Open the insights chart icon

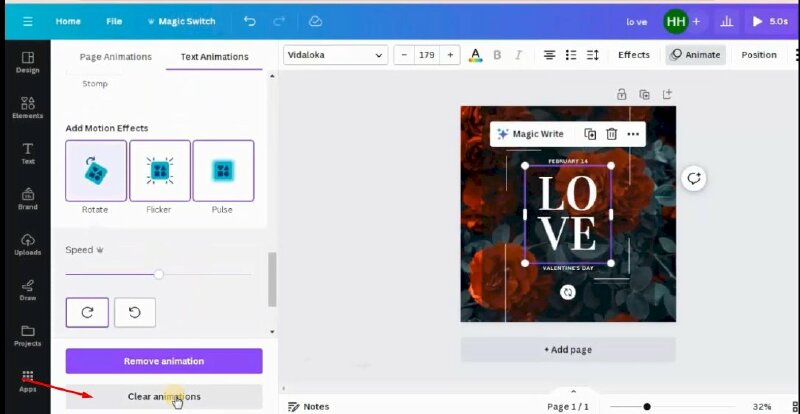click(x=727, y=21)
